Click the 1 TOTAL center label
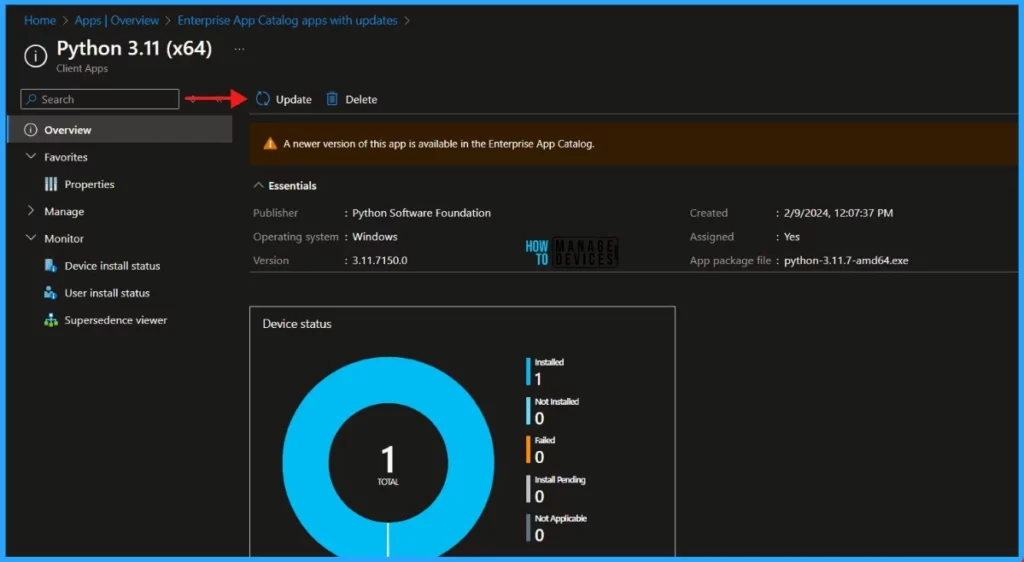Viewport: 1024px width, 562px height. point(388,465)
